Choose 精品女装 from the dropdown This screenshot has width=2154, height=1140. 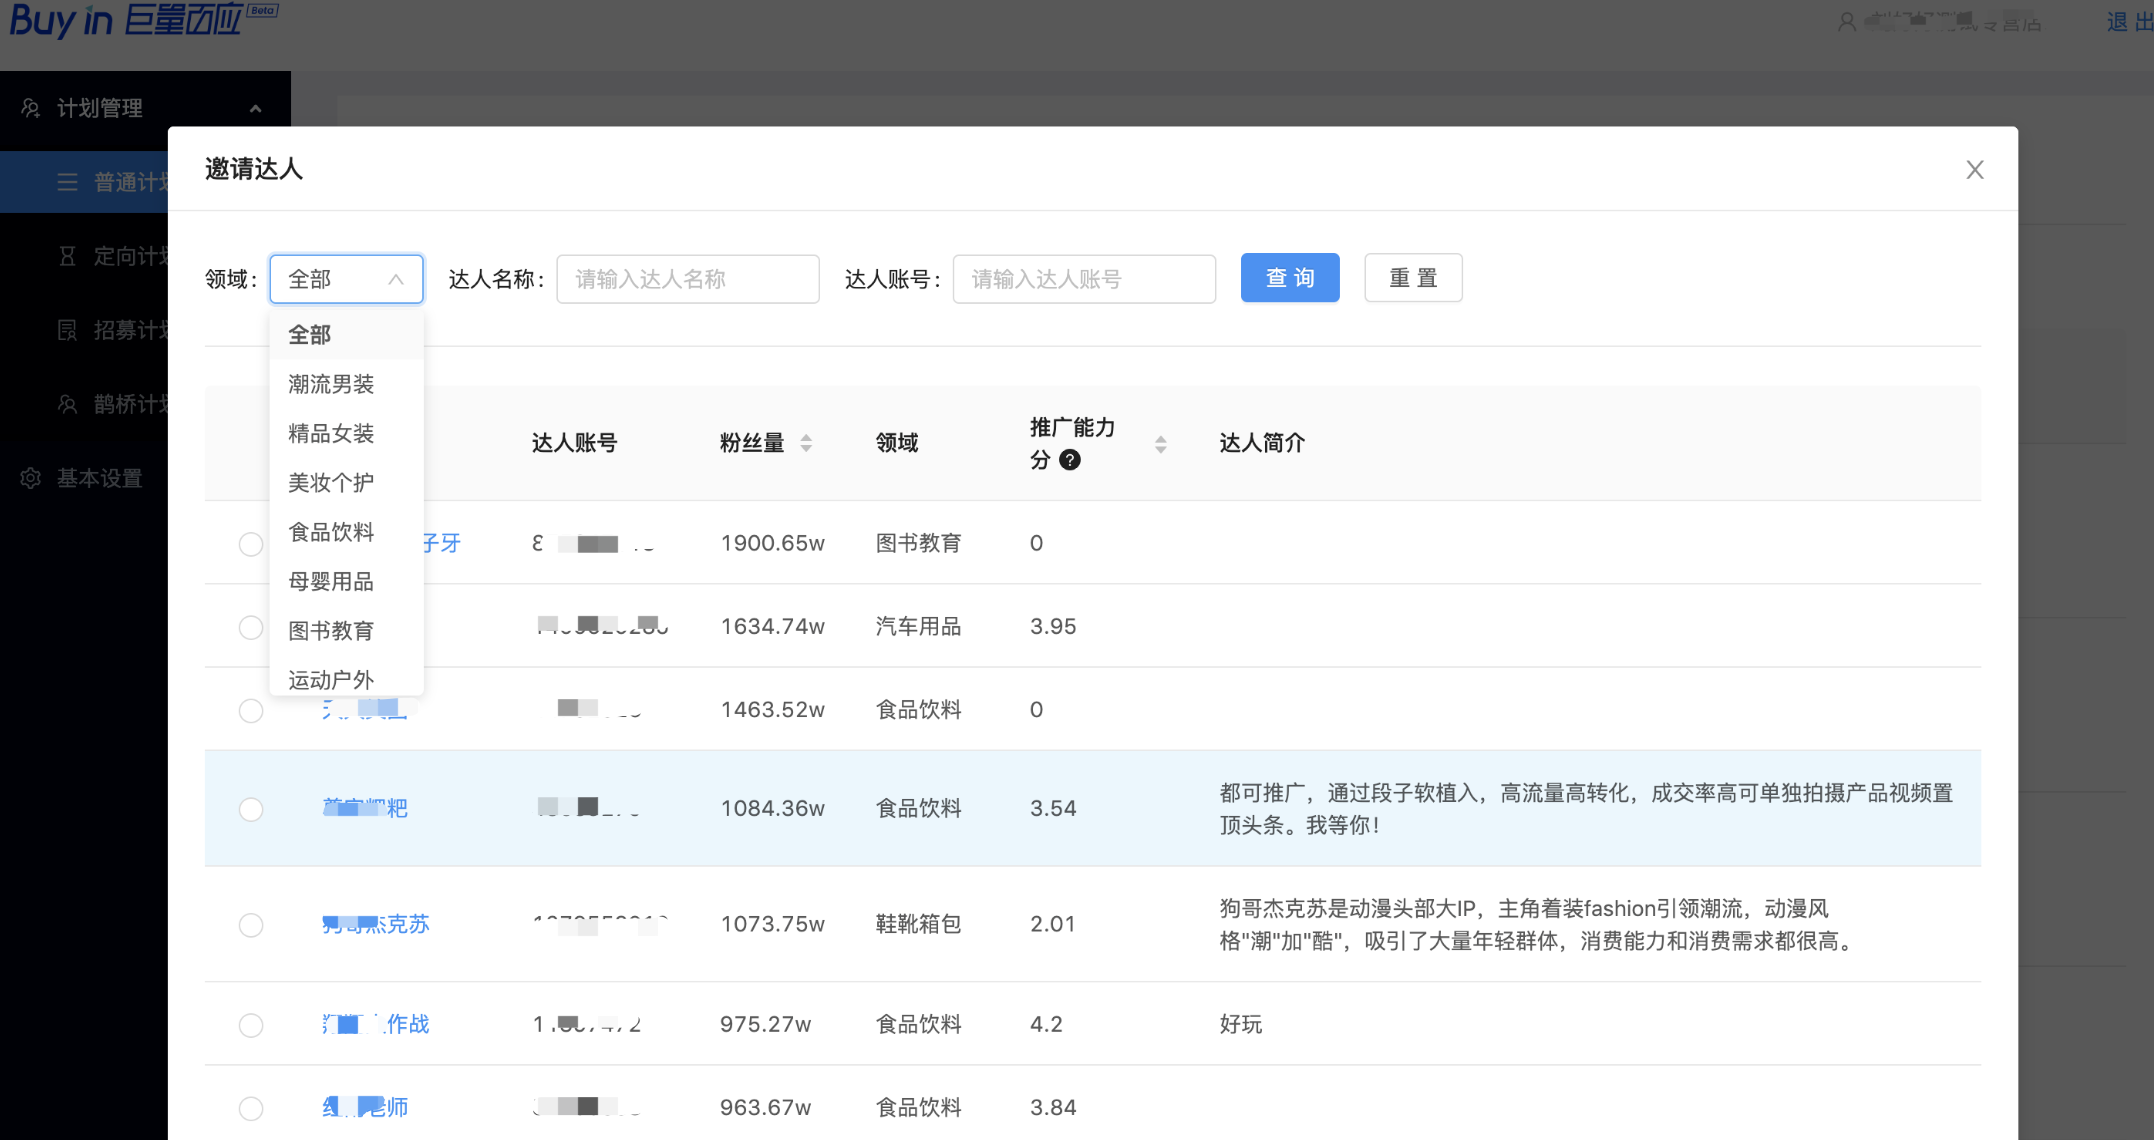click(x=346, y=433)
